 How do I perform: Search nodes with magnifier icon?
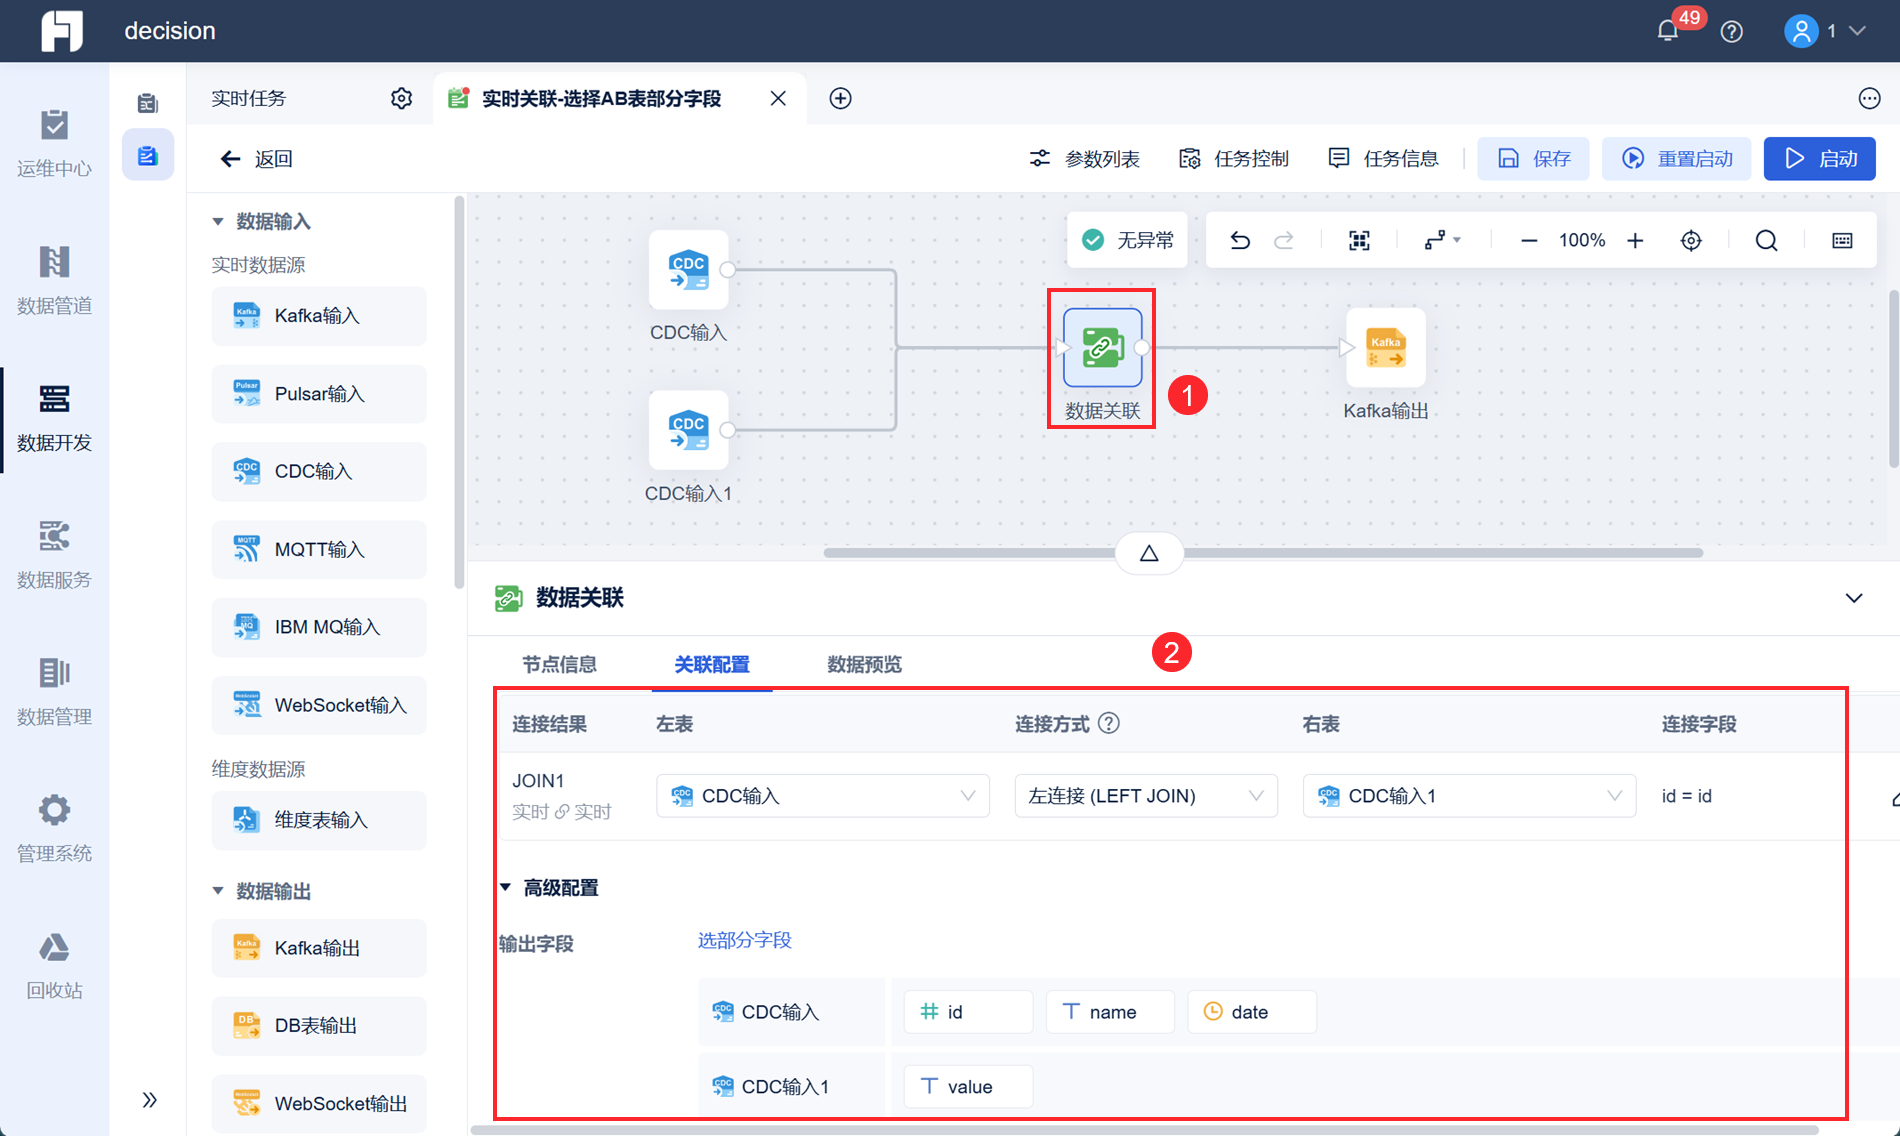click(1767, 240)
